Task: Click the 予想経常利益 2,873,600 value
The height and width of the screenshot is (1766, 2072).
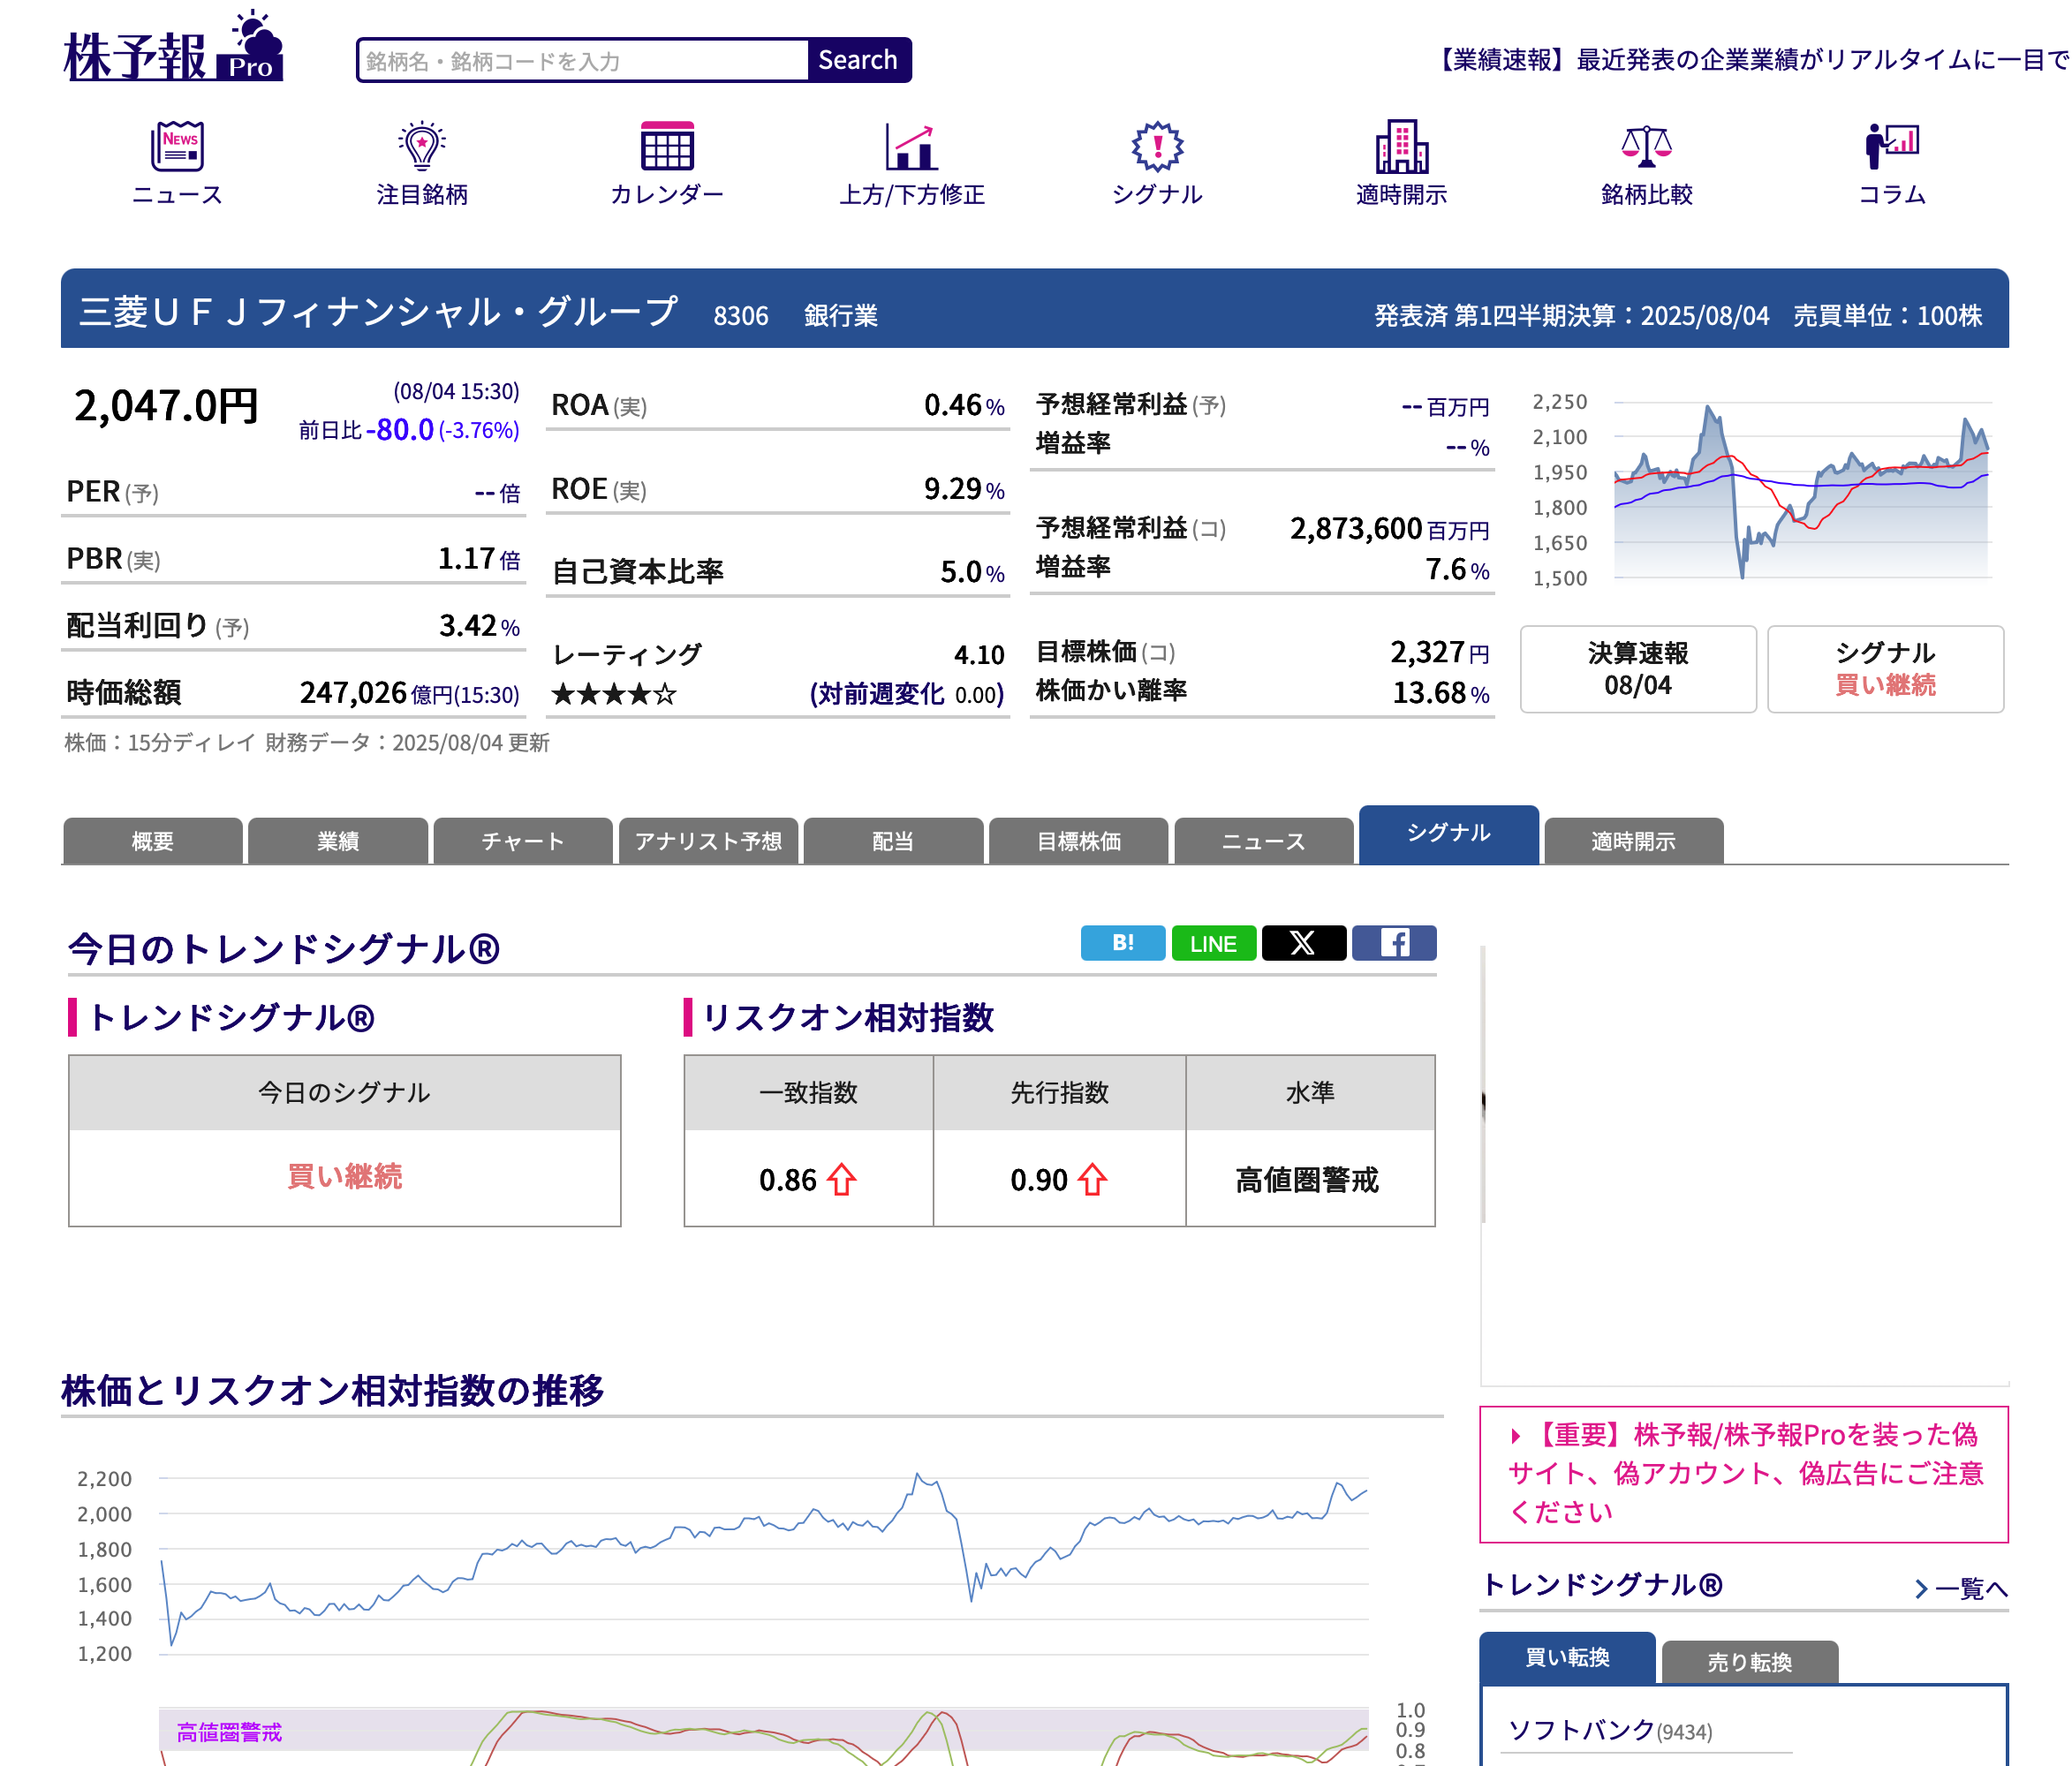Action: click(1355, 529)
